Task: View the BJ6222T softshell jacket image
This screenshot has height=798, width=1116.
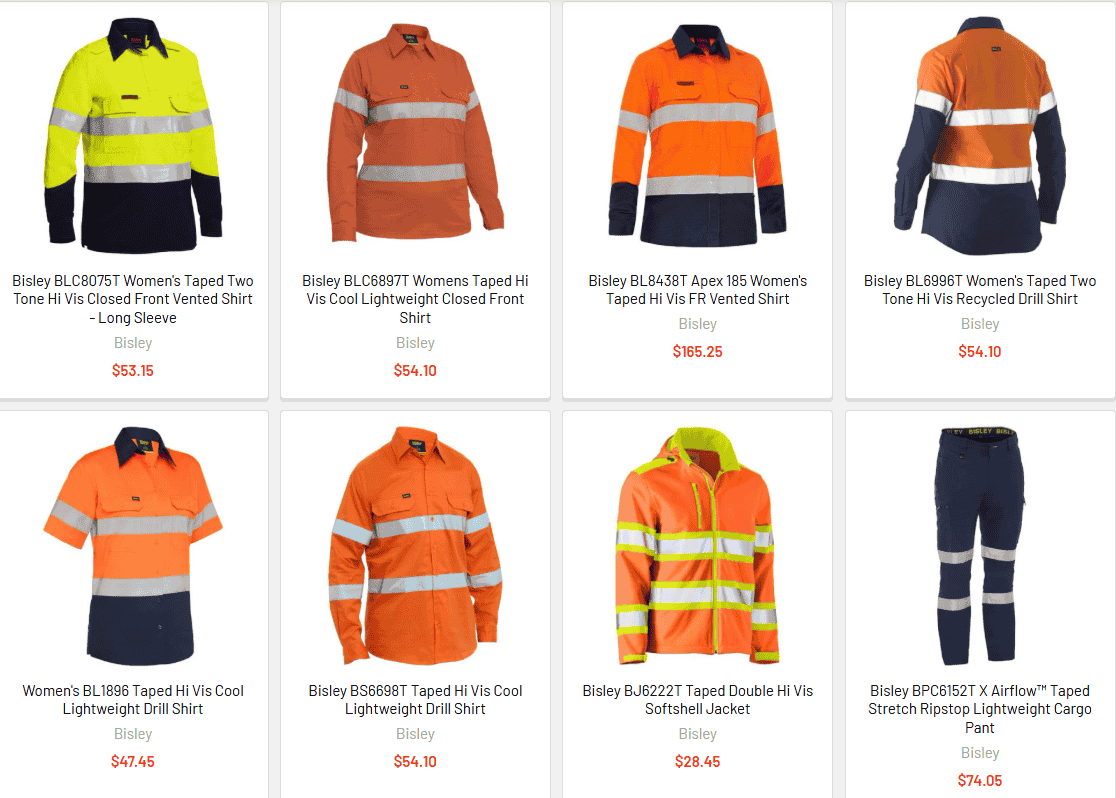Action: pyautogui.click(x=698, y=545)
